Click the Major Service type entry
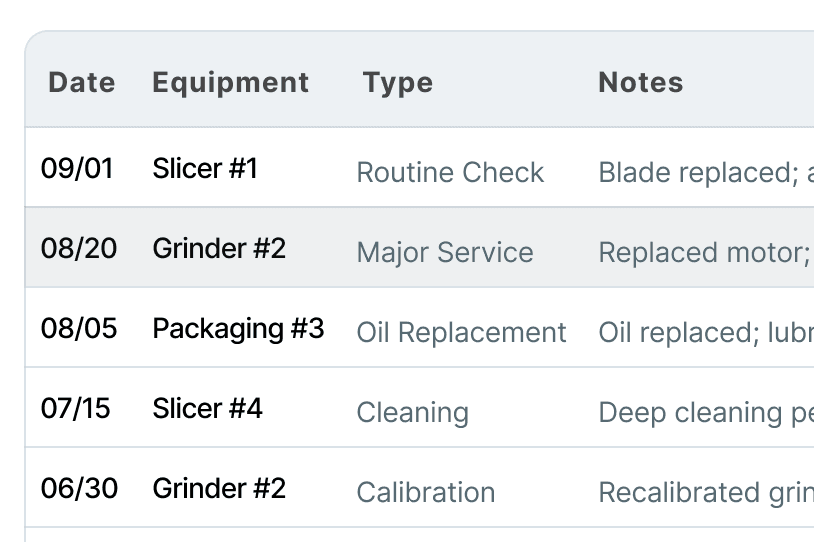Viewport: 814px width, 542px height. (445, 252)
